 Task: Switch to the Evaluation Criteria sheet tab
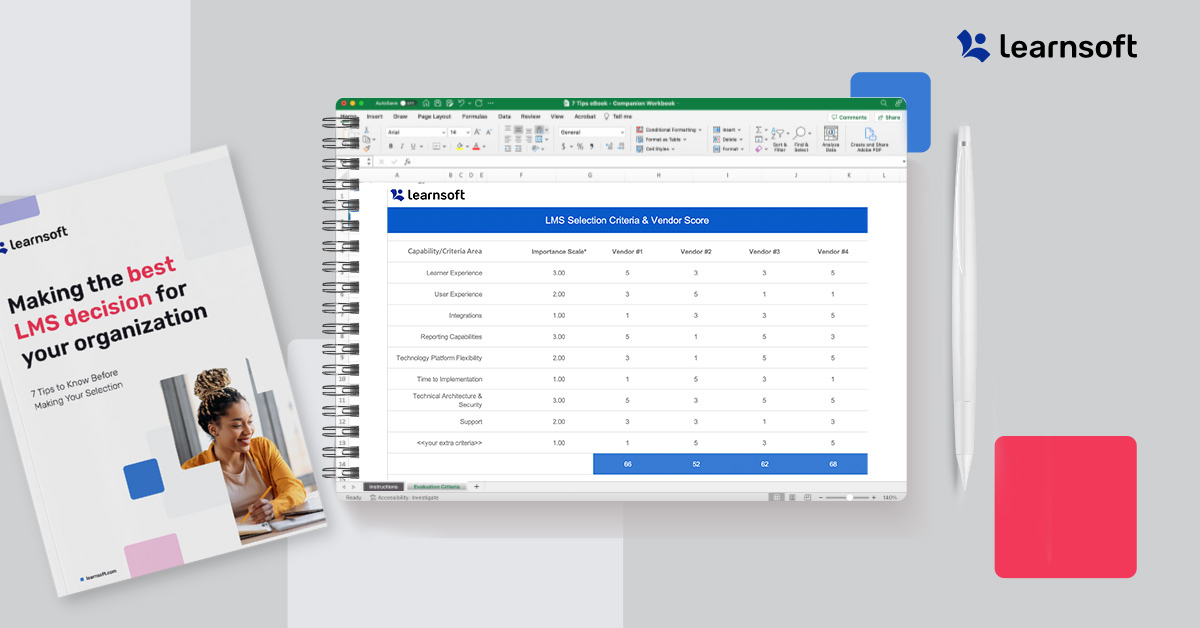coord(437,486)
